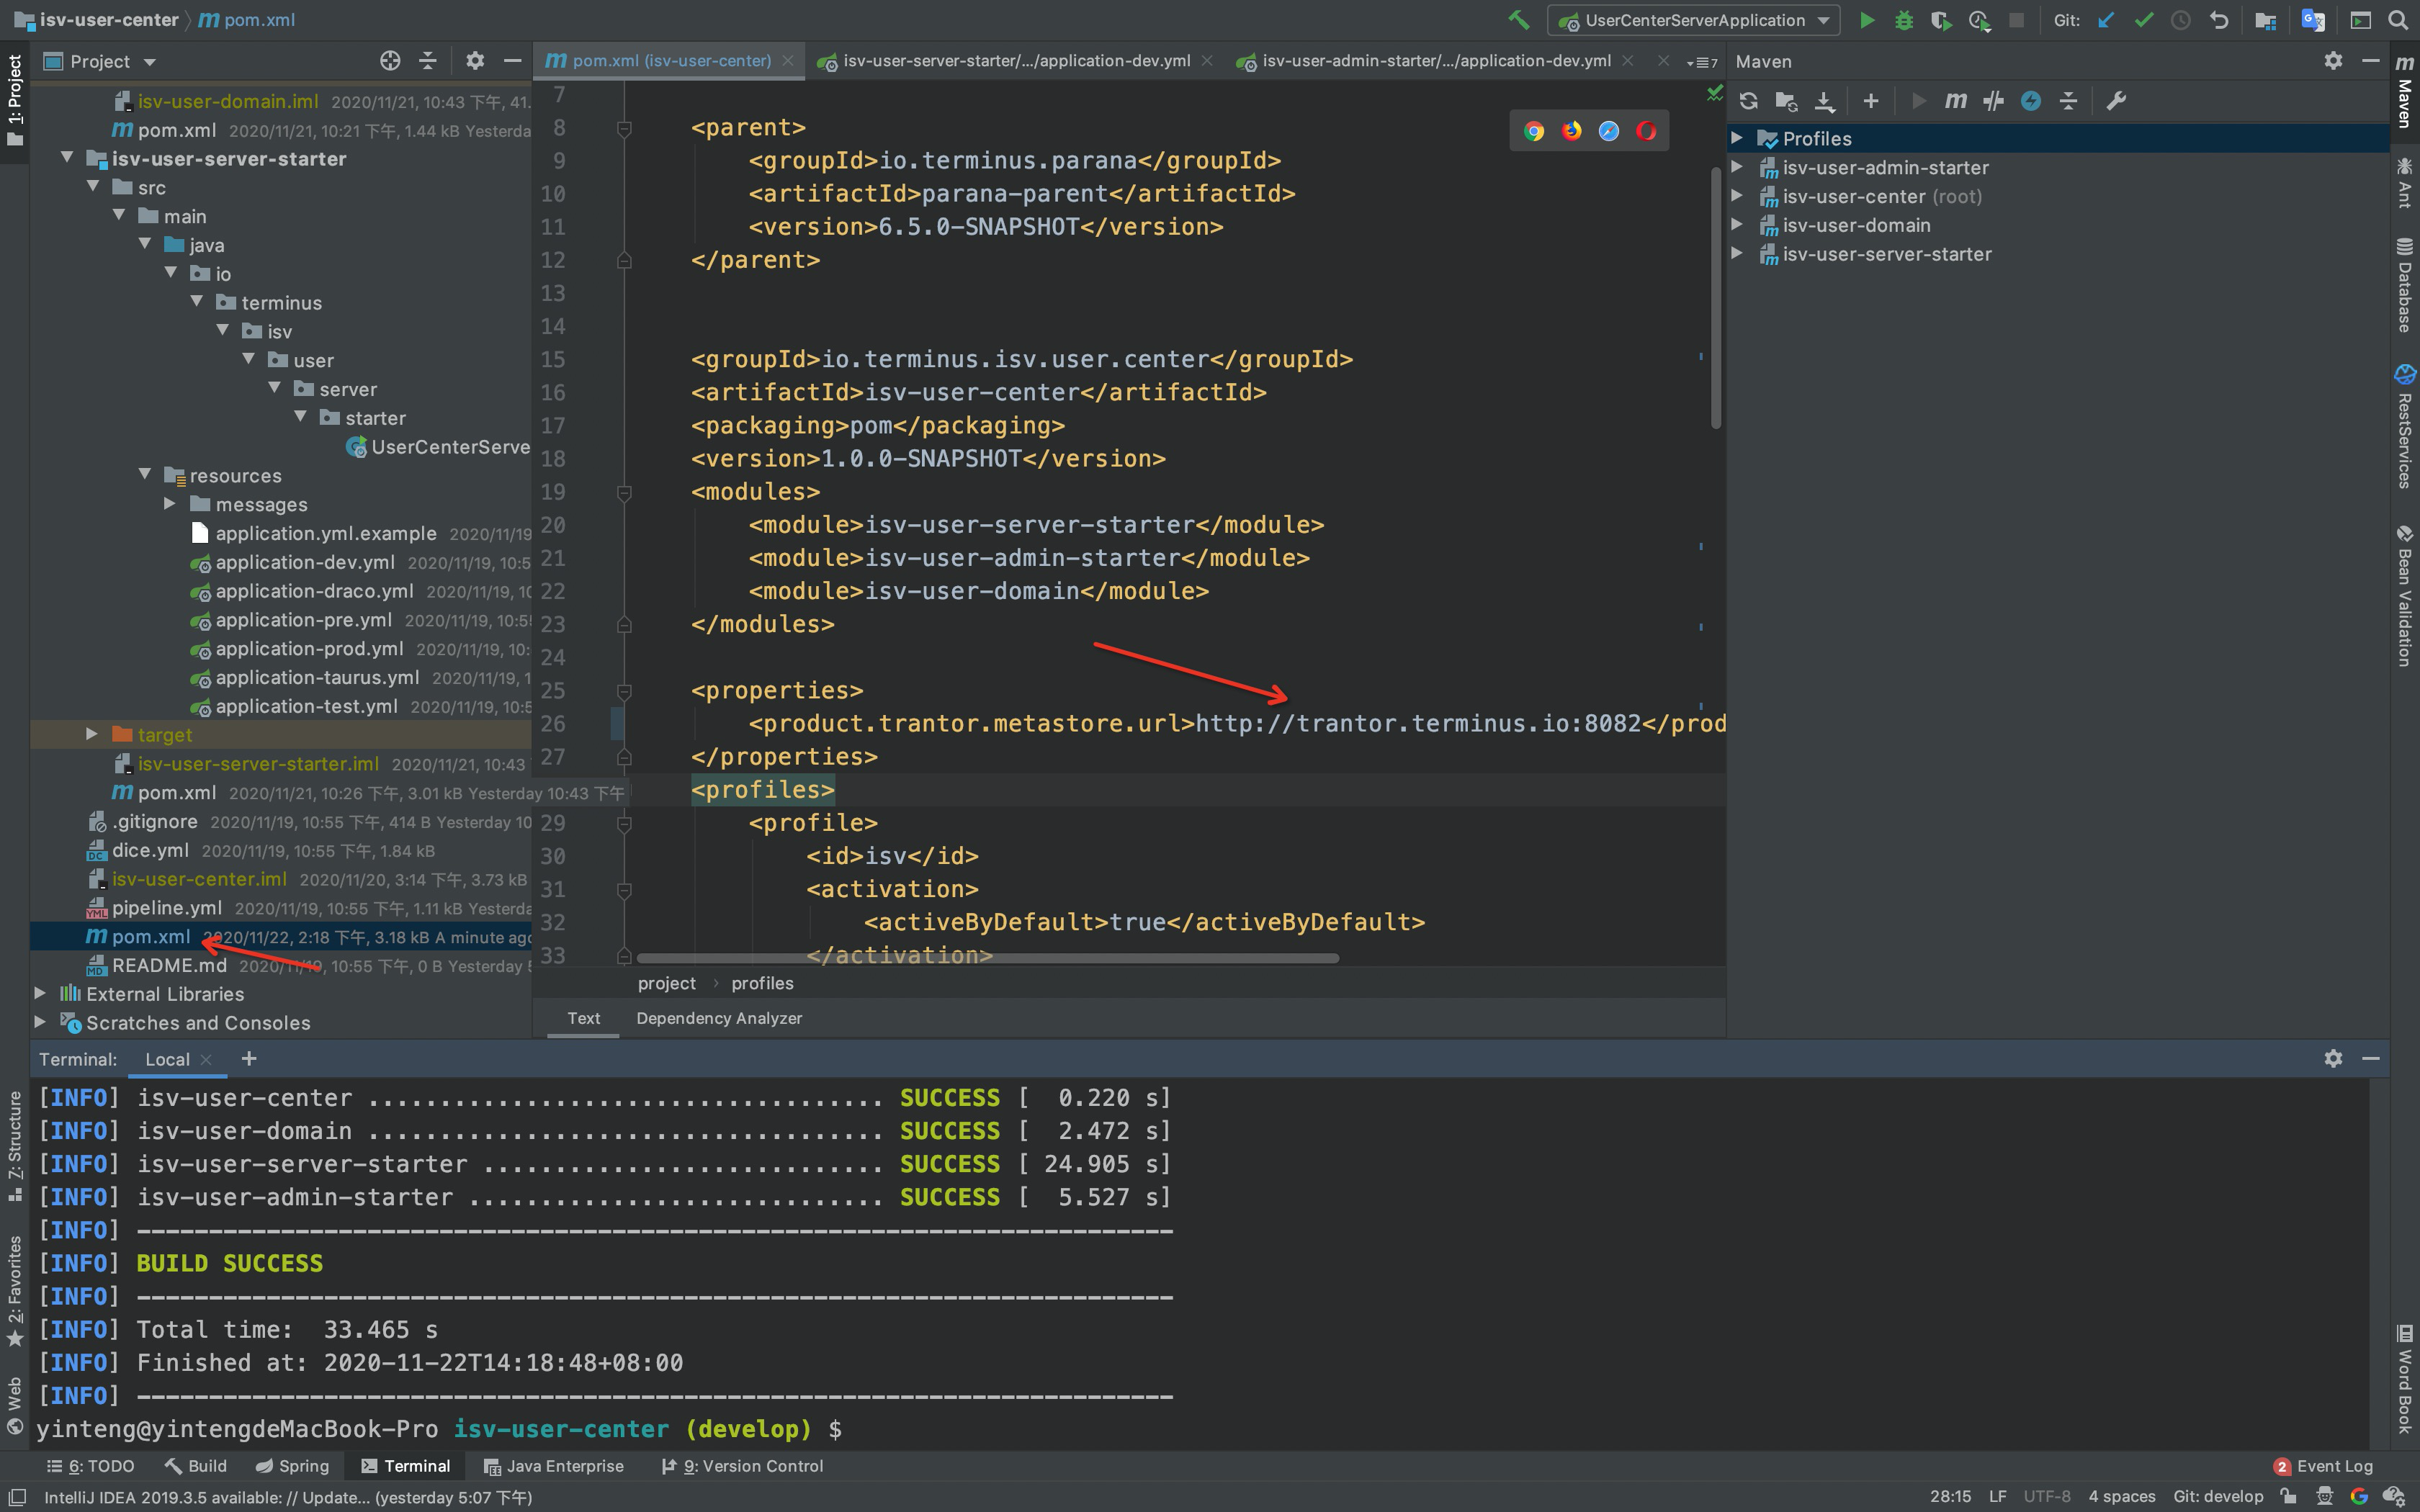Show the hidden editor tabs list
The width and height of the screenshot is (2420, 1512).
[1702, 62]
